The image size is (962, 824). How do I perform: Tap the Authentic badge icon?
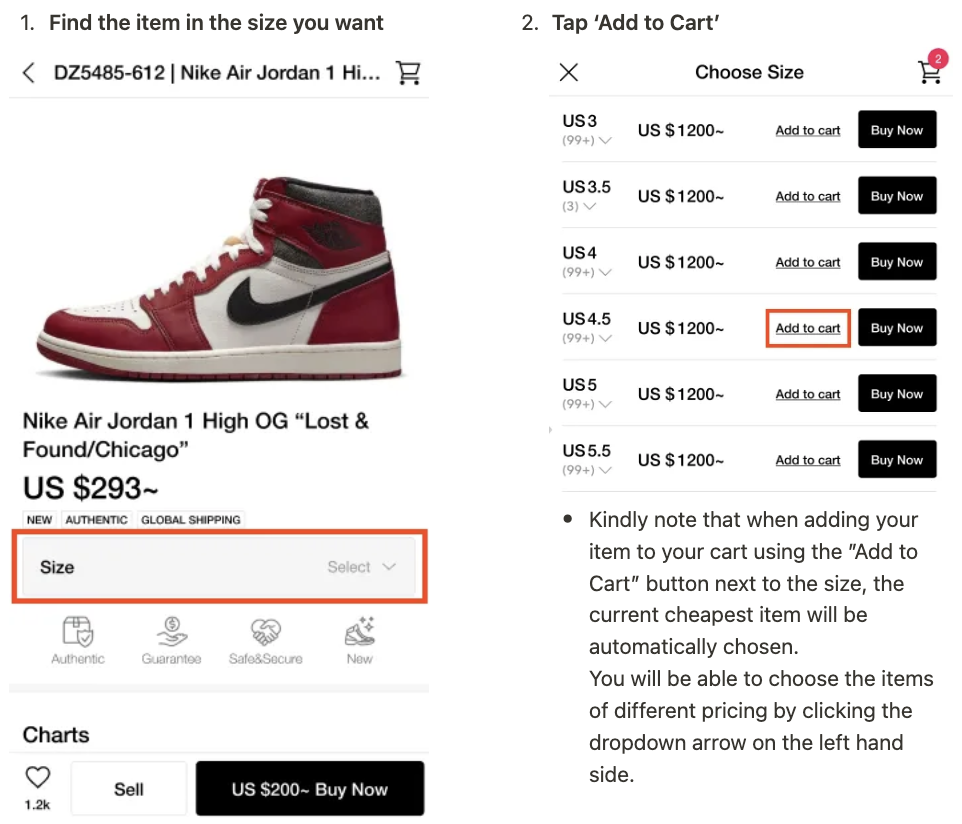(x=78, y=632)
